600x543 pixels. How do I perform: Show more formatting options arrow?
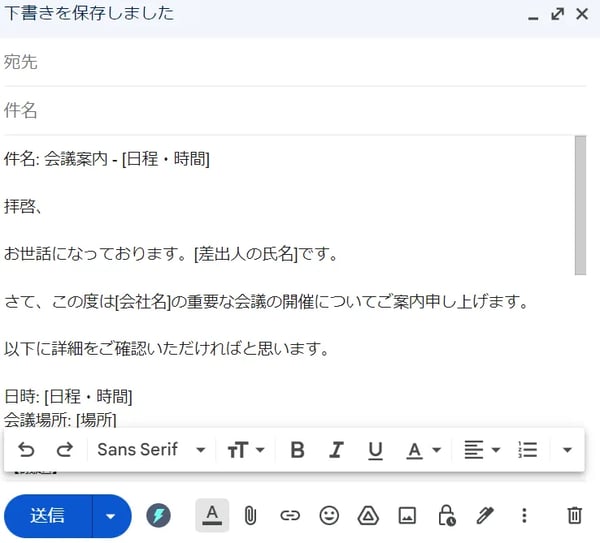[x=567, y=450]
